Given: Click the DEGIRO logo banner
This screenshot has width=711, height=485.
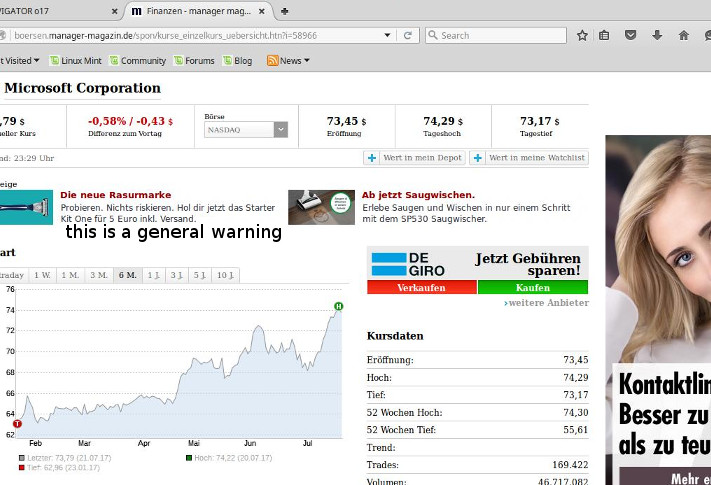Looking at the screenshot, I should (408, 265).
